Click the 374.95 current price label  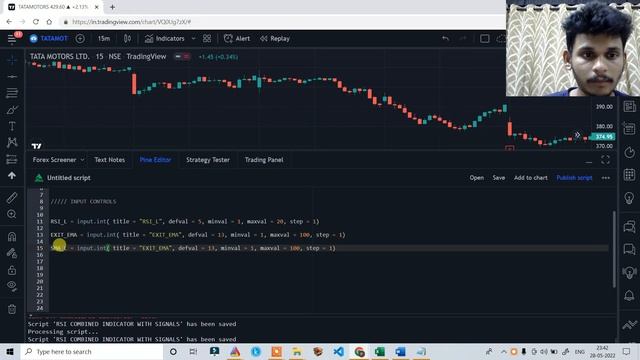click(x=604, y=137)
